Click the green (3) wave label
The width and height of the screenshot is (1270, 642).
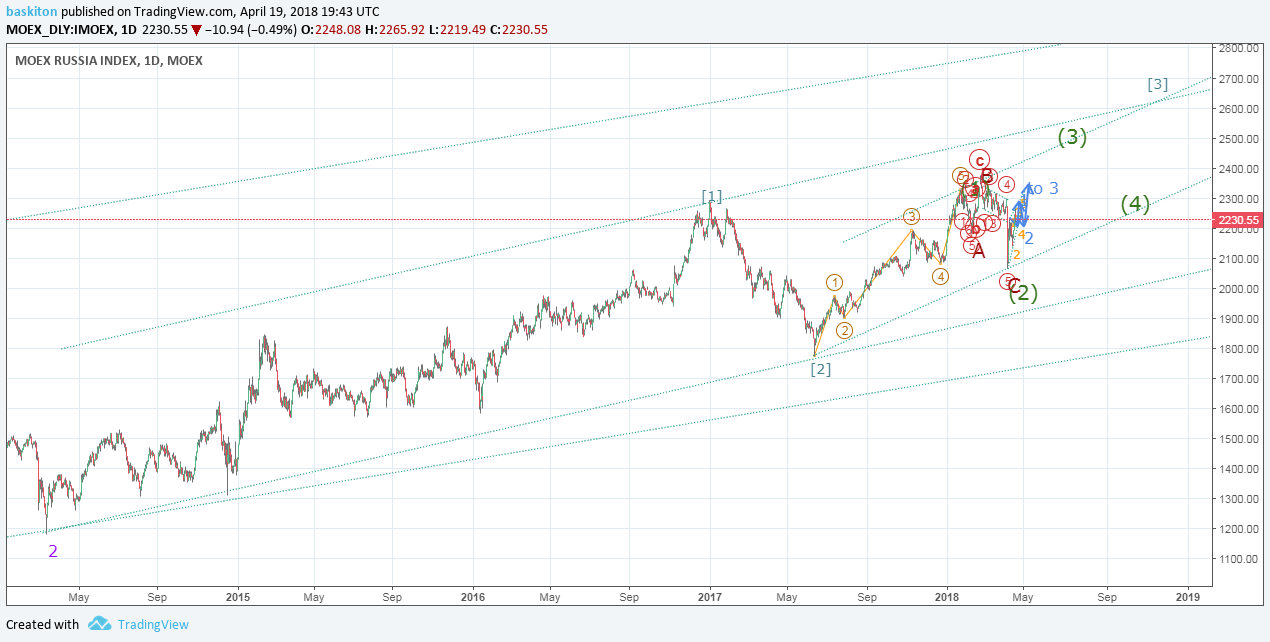coord(1072,137)
